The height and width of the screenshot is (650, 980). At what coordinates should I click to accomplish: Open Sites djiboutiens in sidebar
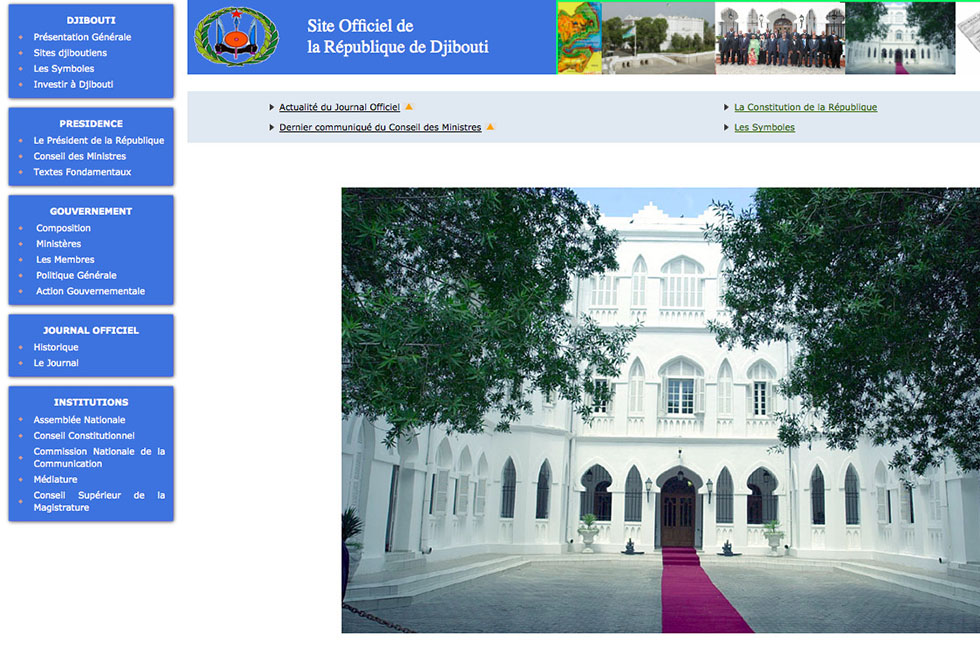coord(70,52)
